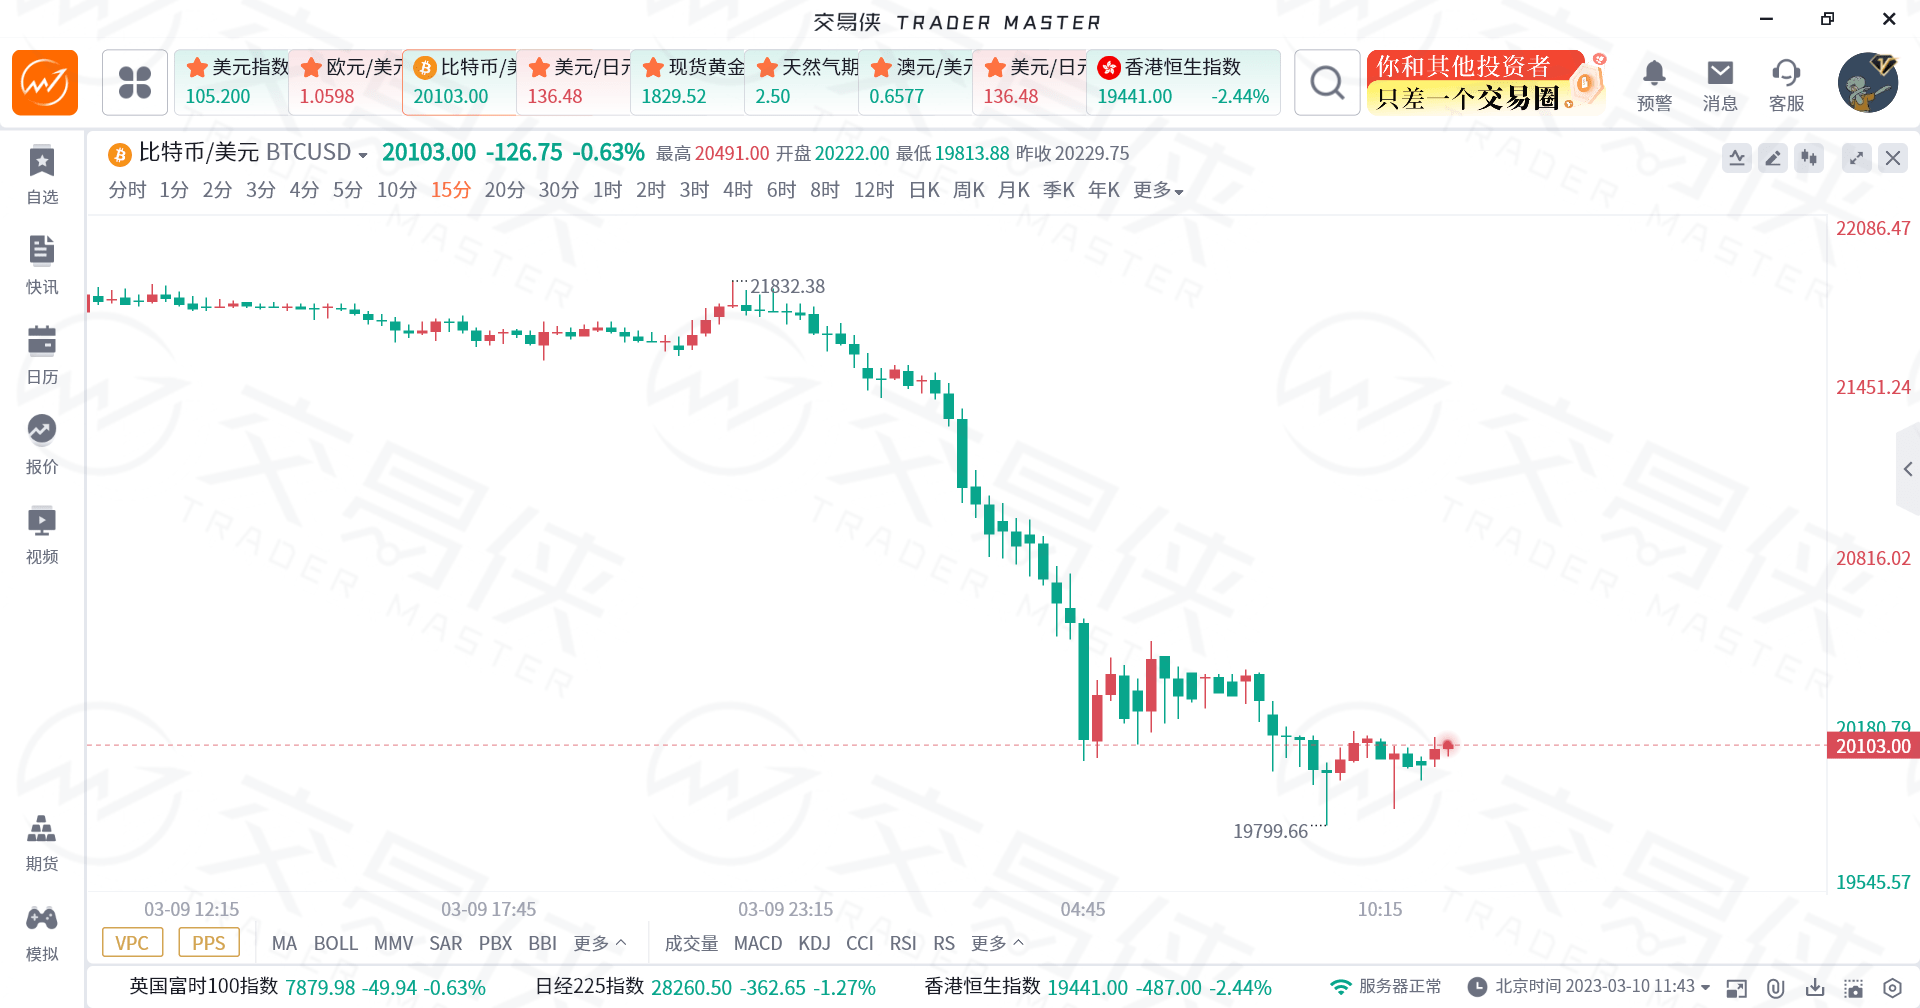Screen dimensions: 1920x1008
Task: Open the 美元指数 105.200 ticker
Action: pos(232,82)
